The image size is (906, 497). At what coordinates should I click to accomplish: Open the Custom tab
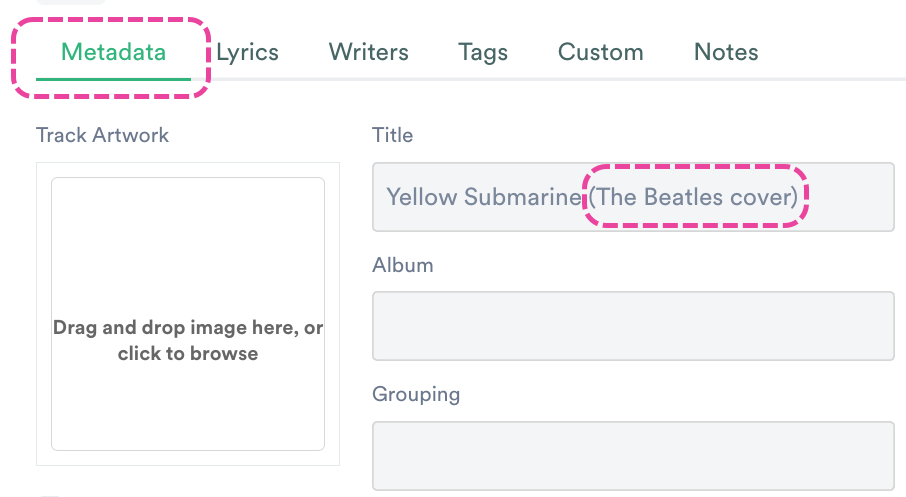(601, 52)
